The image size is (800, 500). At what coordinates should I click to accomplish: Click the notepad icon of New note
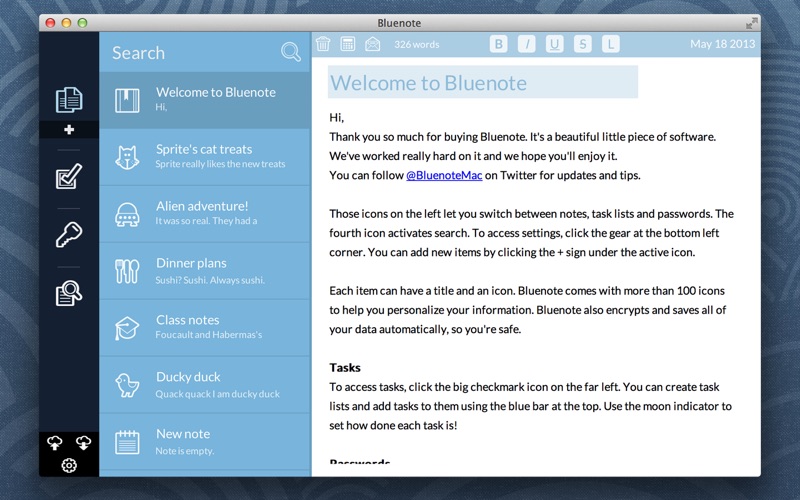click(x=127, y=442)
